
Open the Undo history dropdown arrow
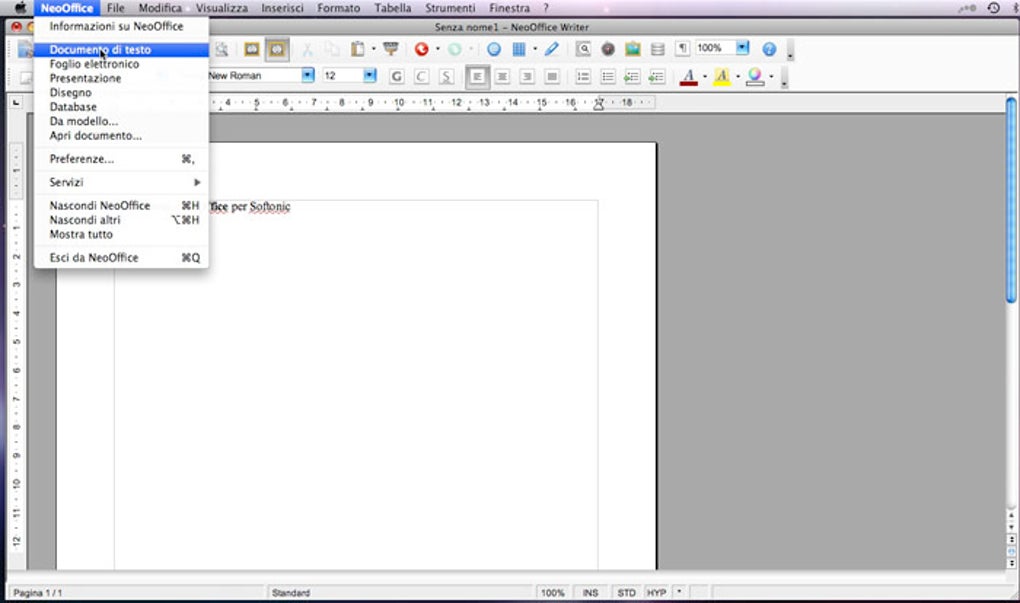click(x=437, y=49)
